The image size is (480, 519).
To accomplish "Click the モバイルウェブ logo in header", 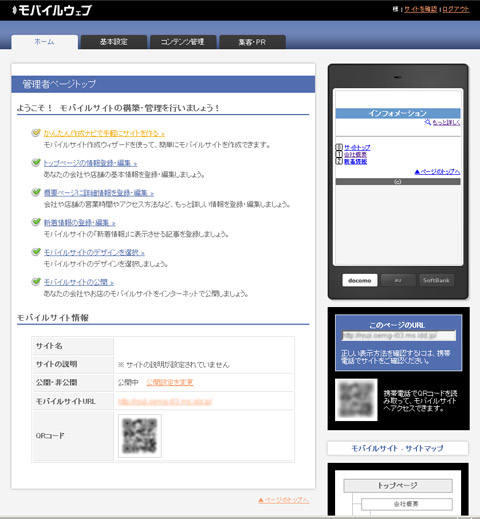I will (x=52, y=10).
